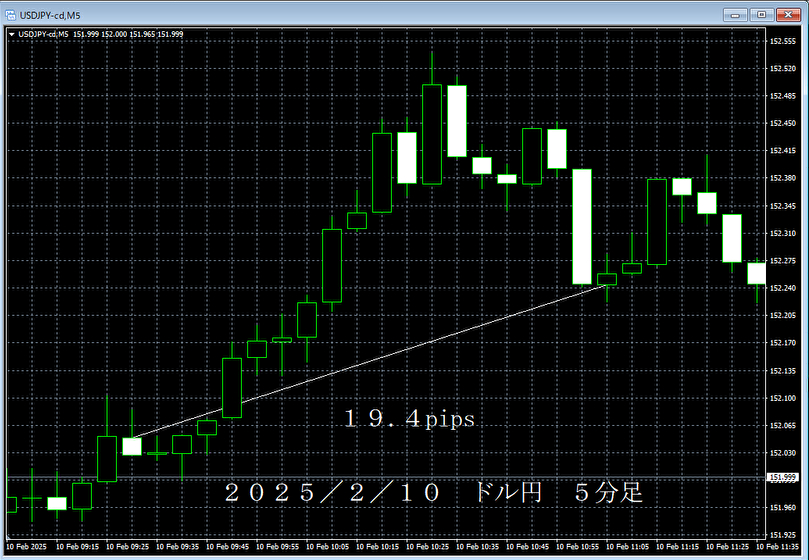Click the USDJPY chart window icon
Image resolution: width=809 pixels, height=560 pixels.
coord(10,15)
